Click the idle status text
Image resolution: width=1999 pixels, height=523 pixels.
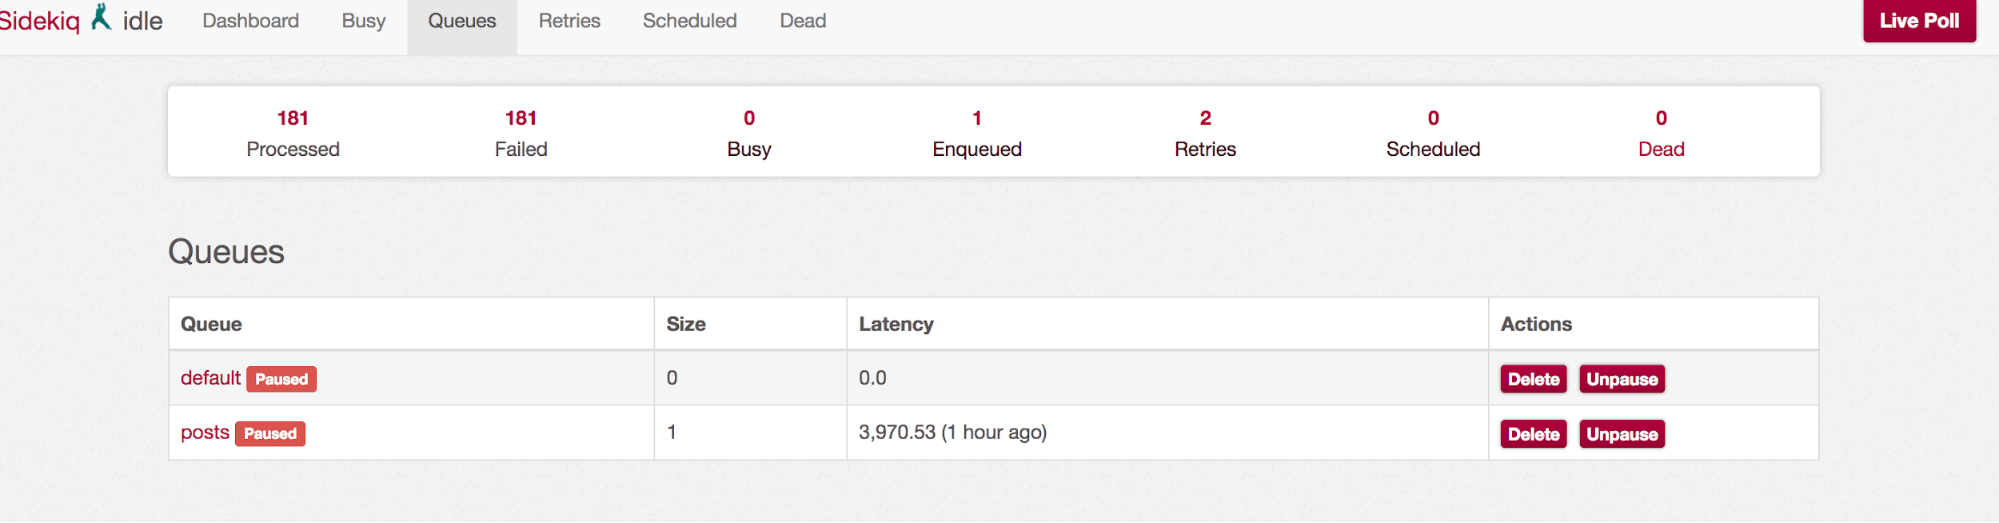click(x=143, y=21)
